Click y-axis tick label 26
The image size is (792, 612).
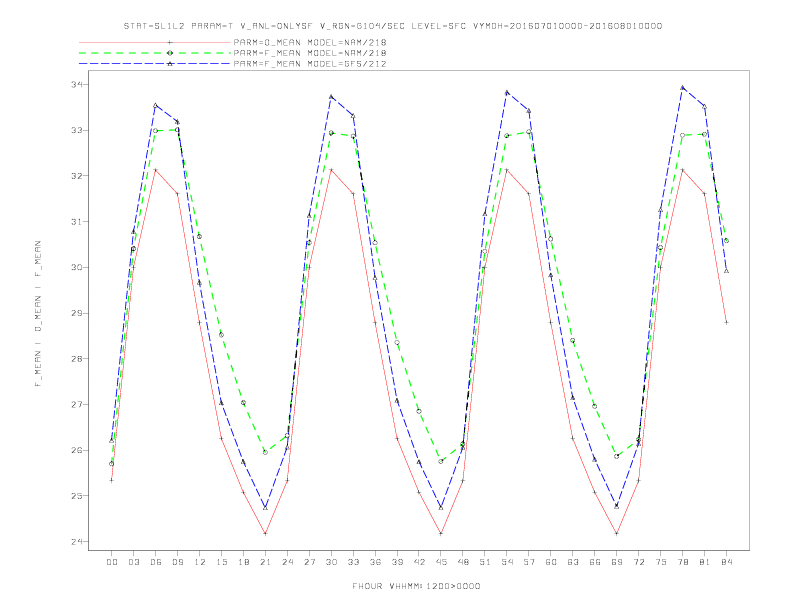coord(77,450)
